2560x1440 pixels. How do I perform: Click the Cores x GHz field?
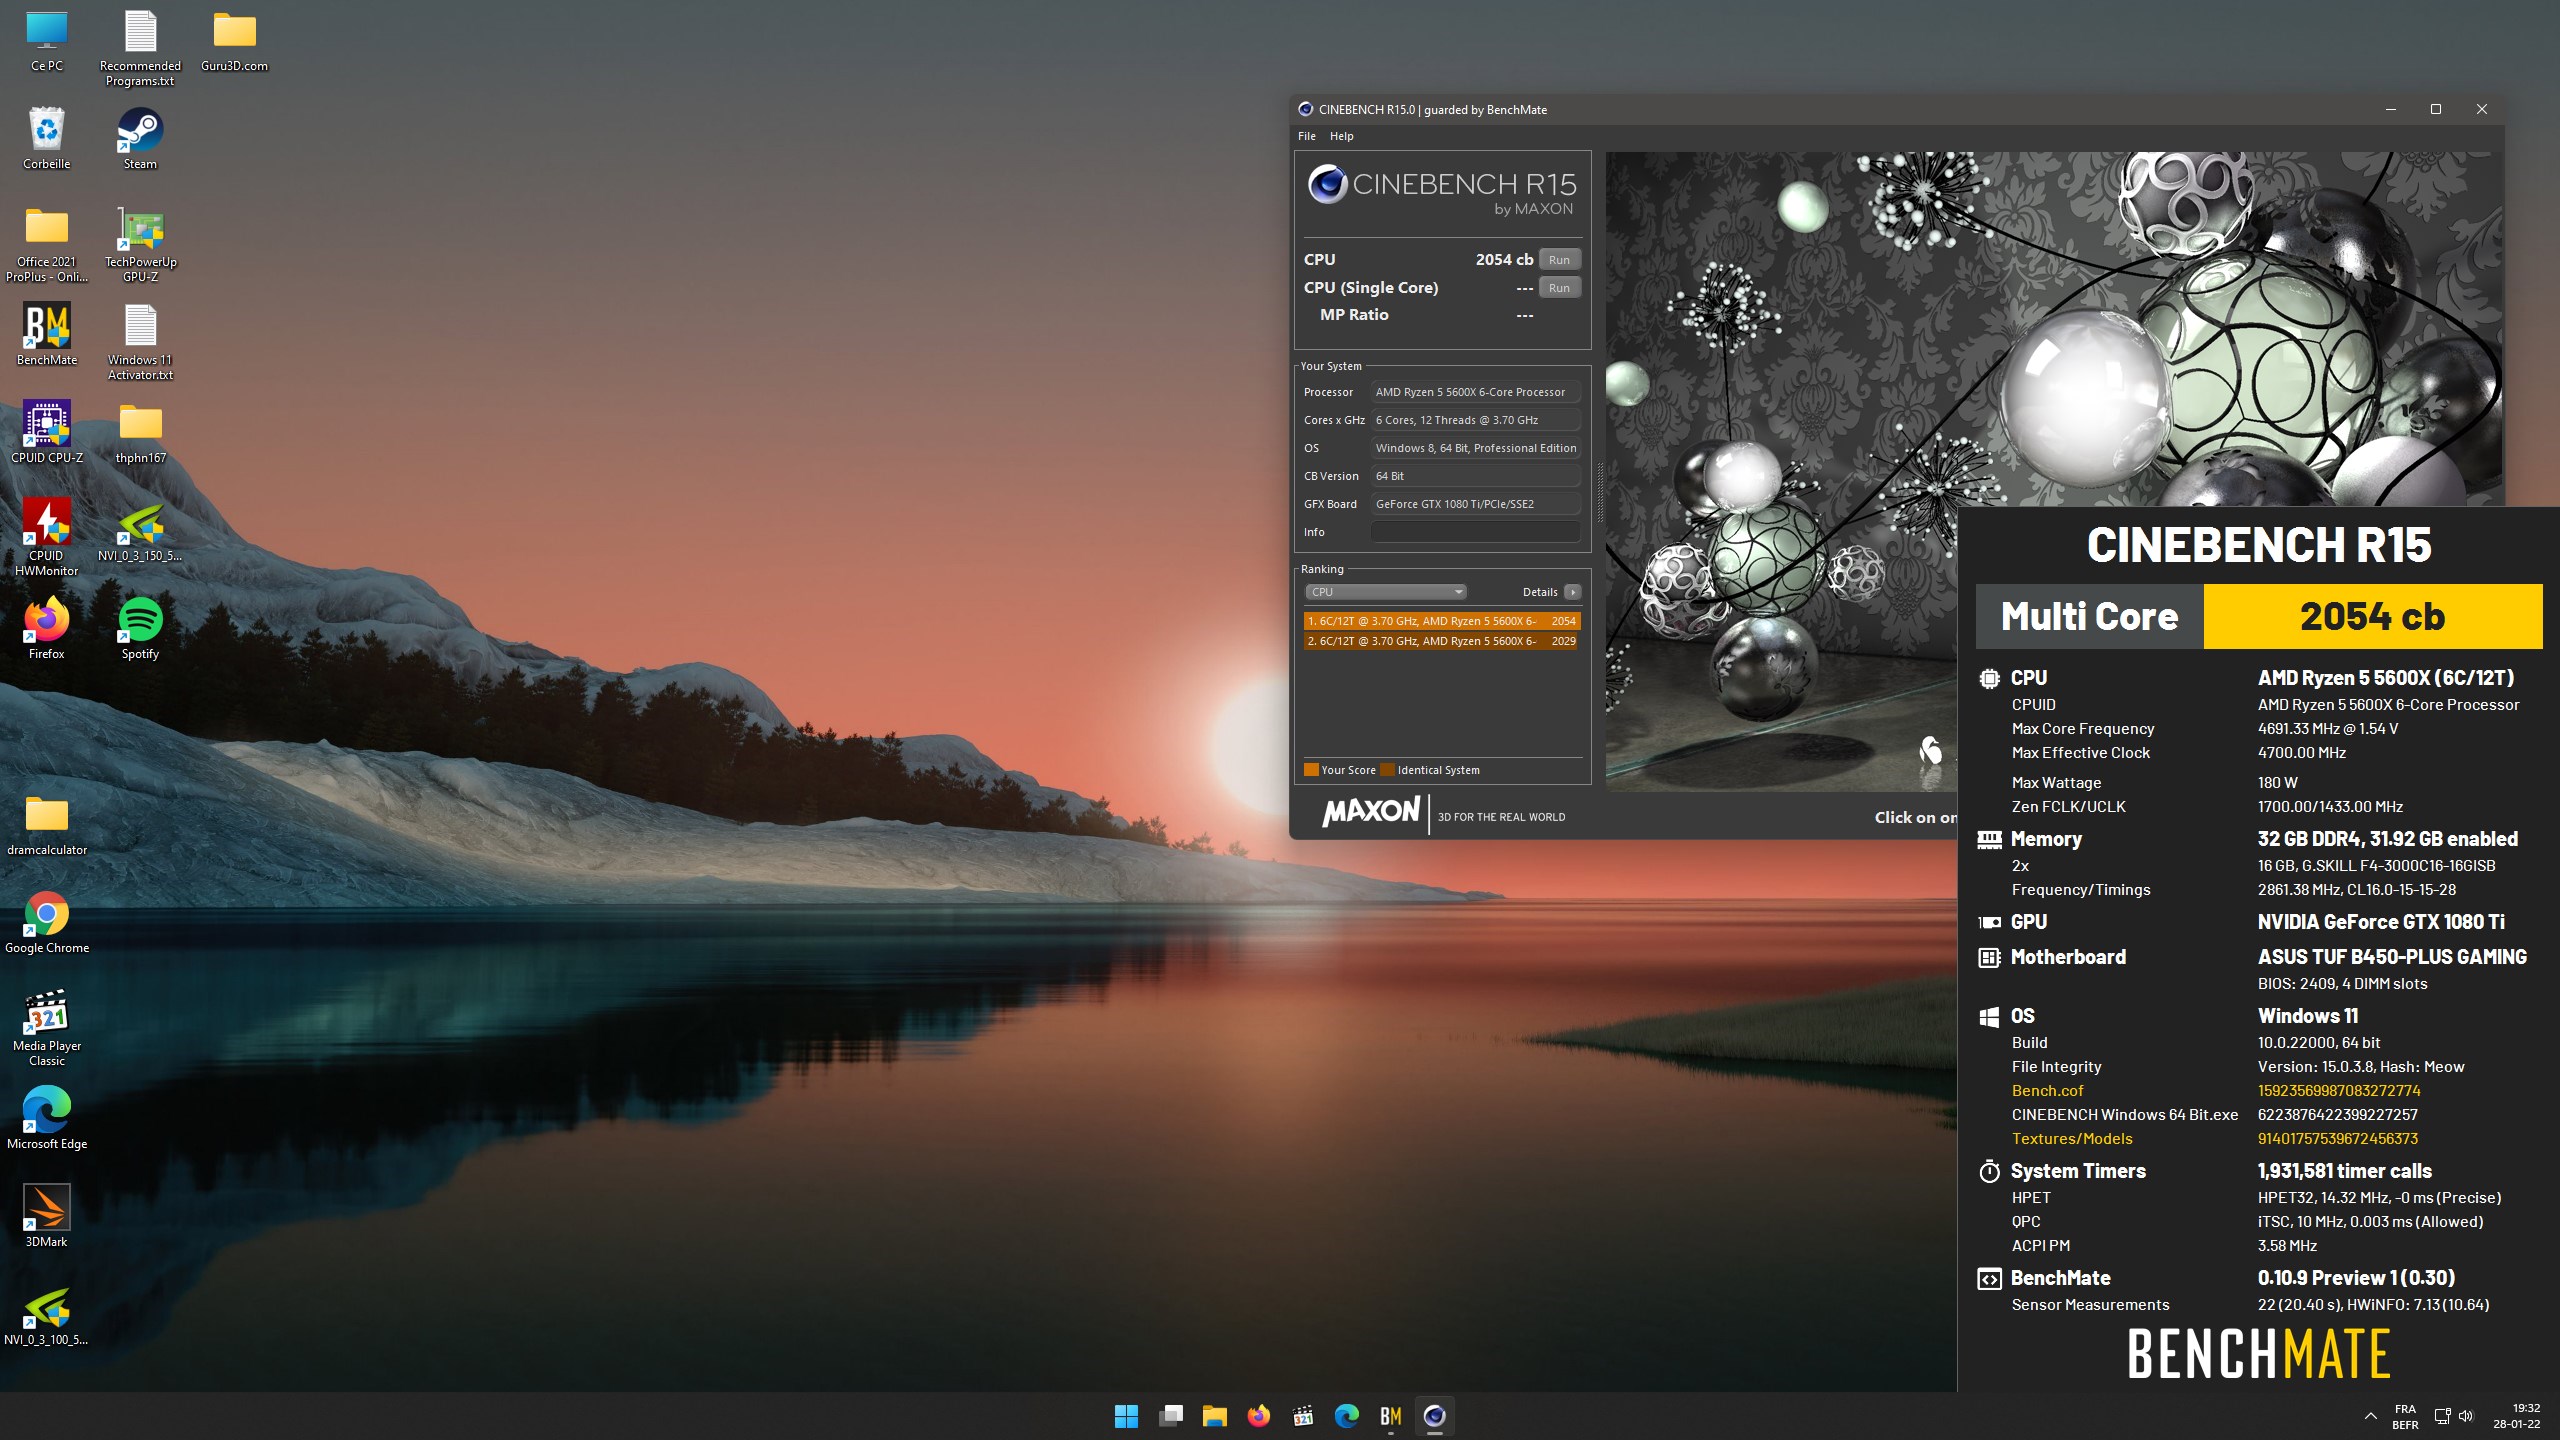1475,420
